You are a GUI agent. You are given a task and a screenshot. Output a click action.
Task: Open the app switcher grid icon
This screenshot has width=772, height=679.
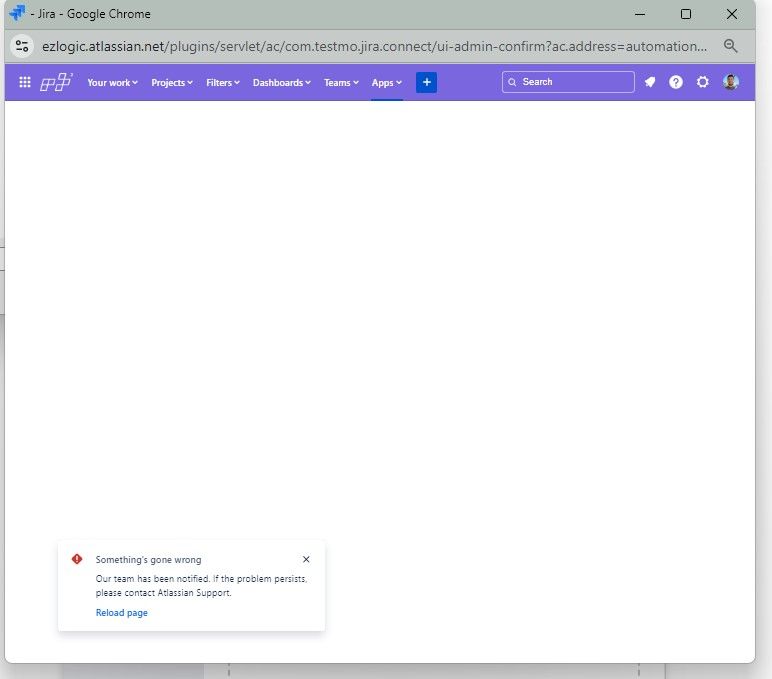point(25,82)
